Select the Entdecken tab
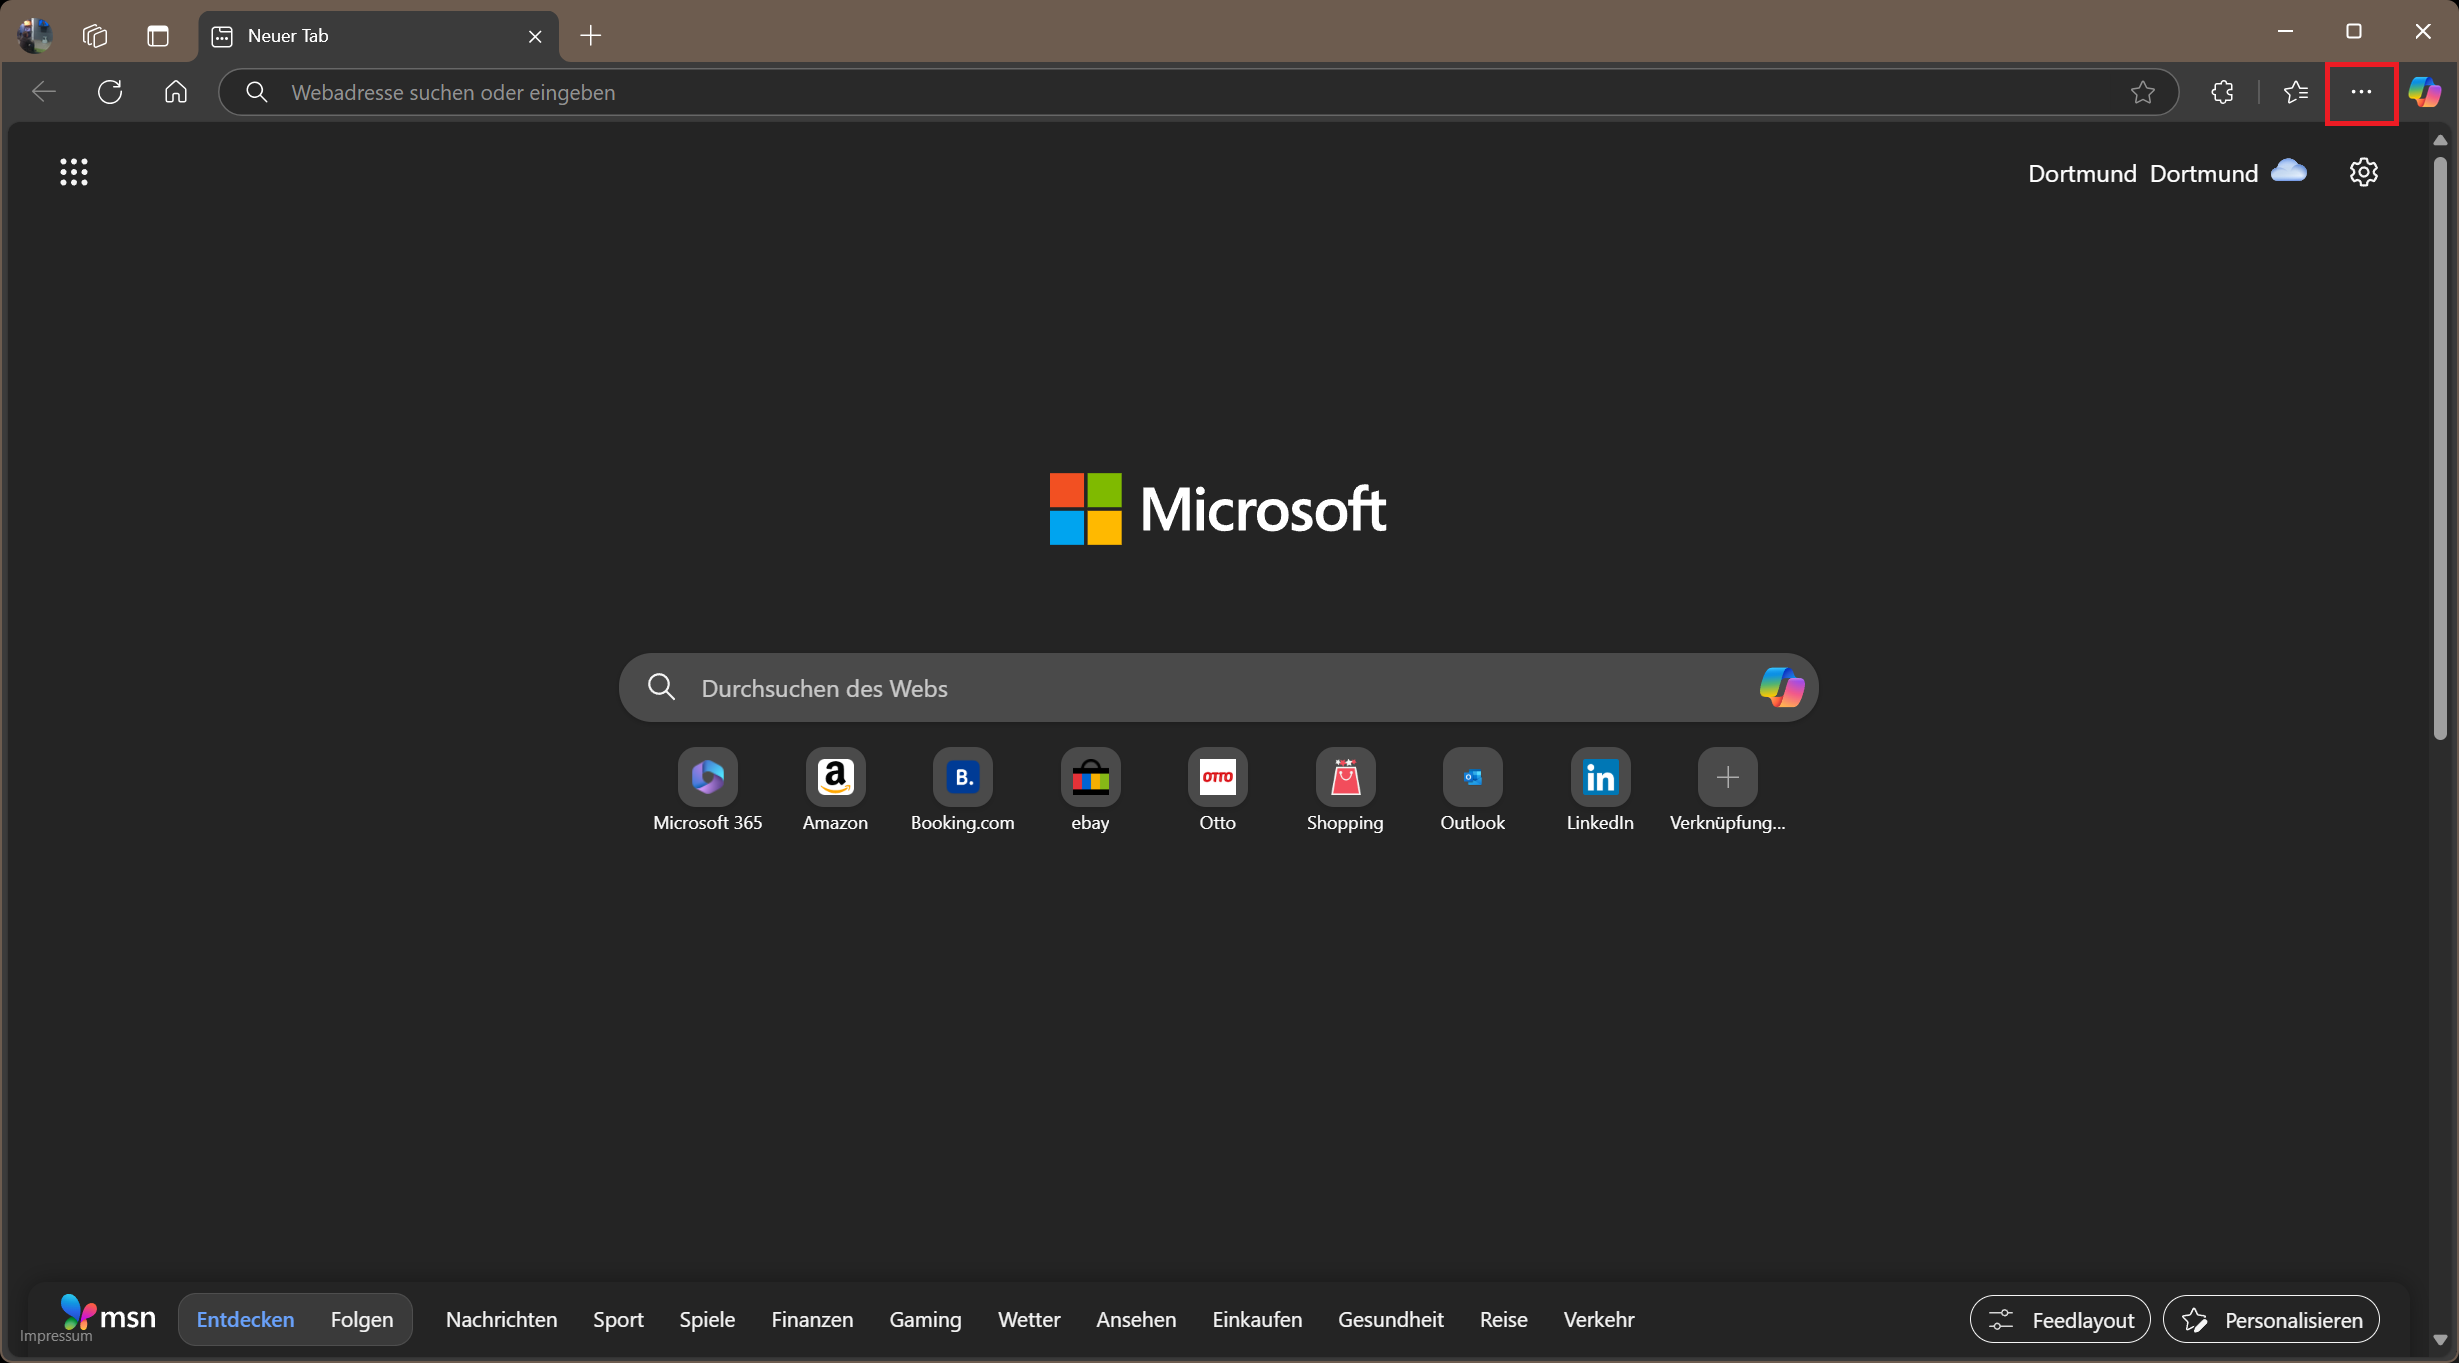Image resolution: width=2459 pixels, height=1363 pixels. [x=245, y=1320]
